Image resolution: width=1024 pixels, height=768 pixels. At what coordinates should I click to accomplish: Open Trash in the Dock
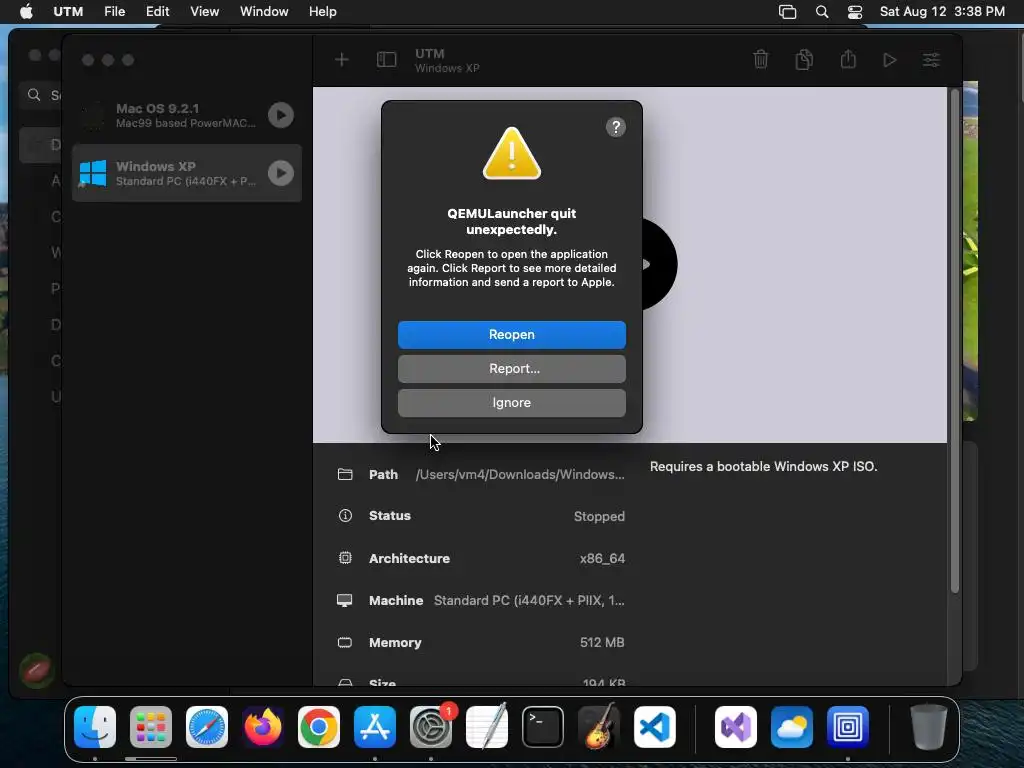[929, 727]
